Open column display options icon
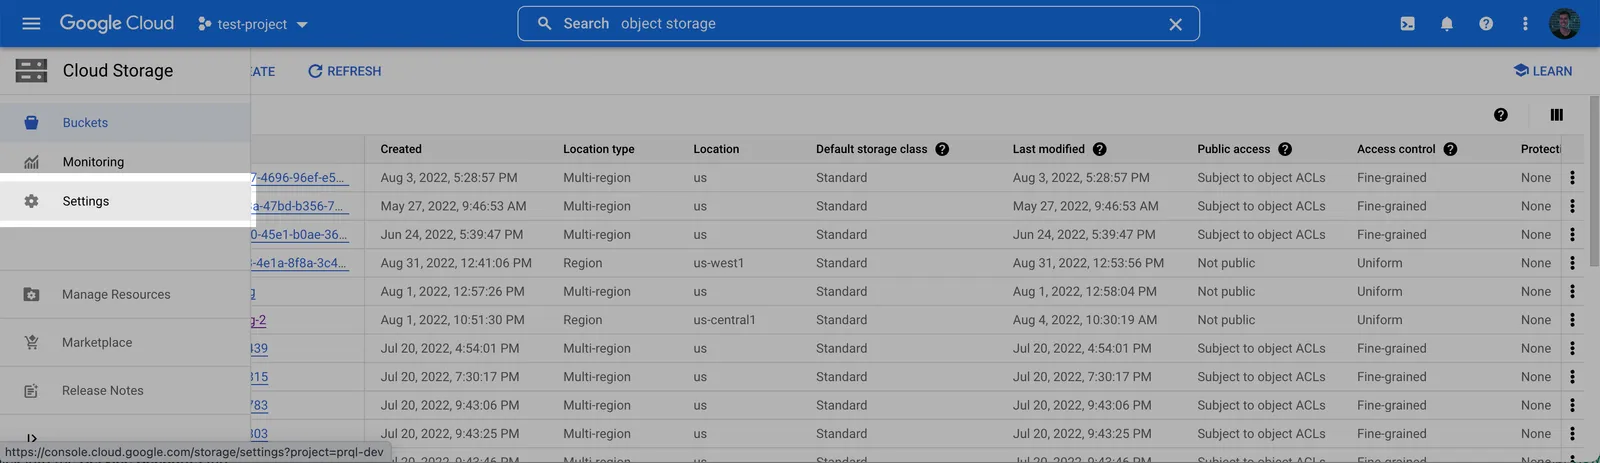This screenshot has height=463, width=1600. [x=1556, y=115]
